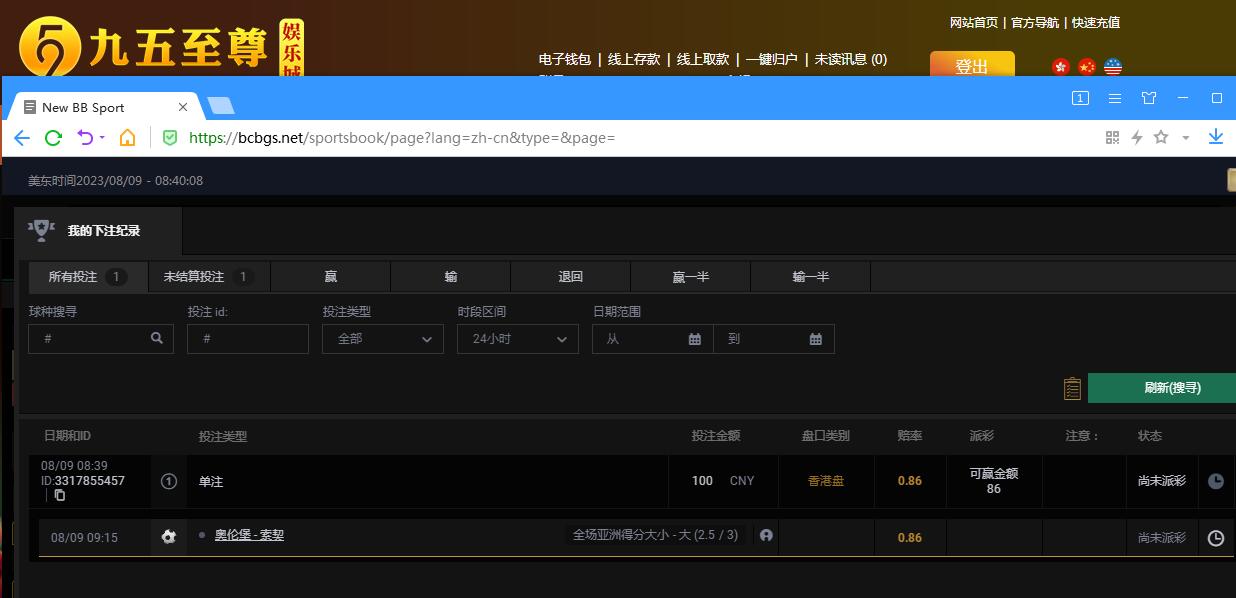The image size is (1236, 598).
Task: Reload the page with the green refresh icon
Action: (x=54, y=138)
